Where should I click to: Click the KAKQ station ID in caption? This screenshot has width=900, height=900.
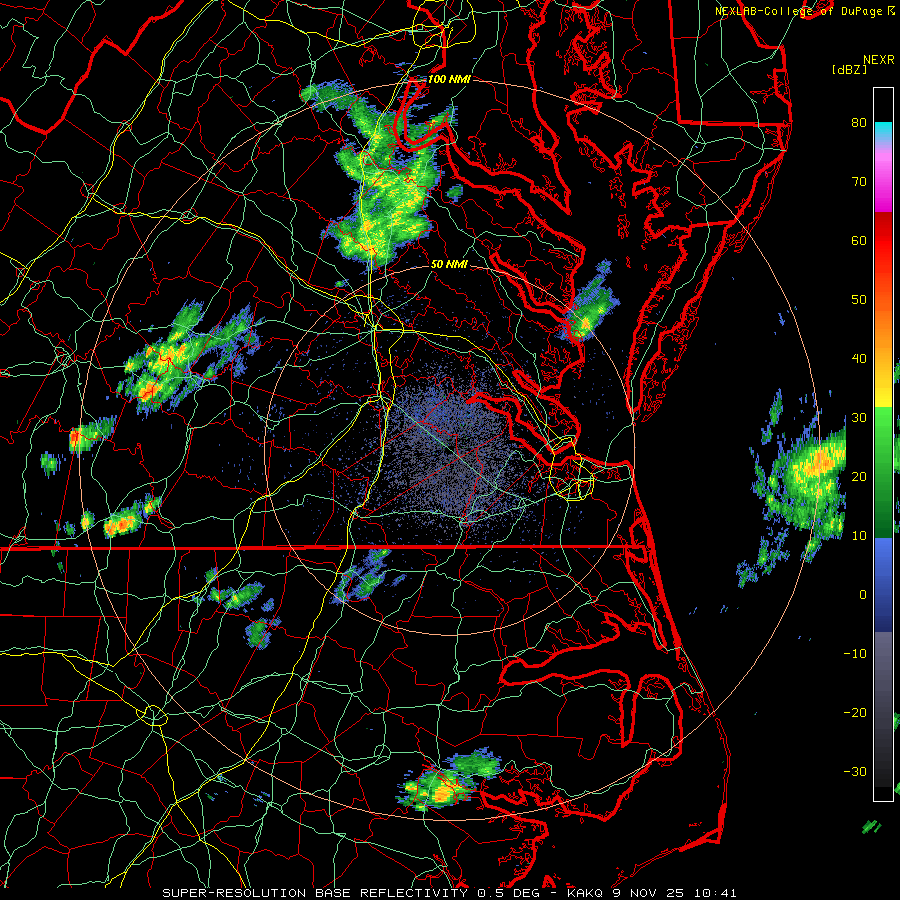coord(585,893)
